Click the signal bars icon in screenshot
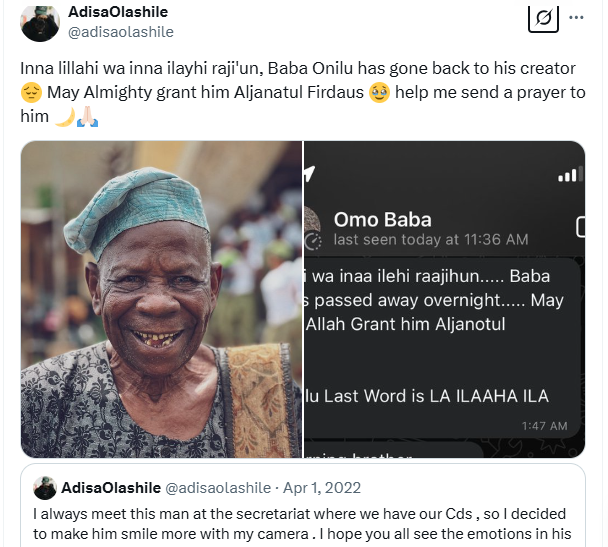The height and width of the screenshot is (547, 608). pyautogui.click(x=568, y=175)
